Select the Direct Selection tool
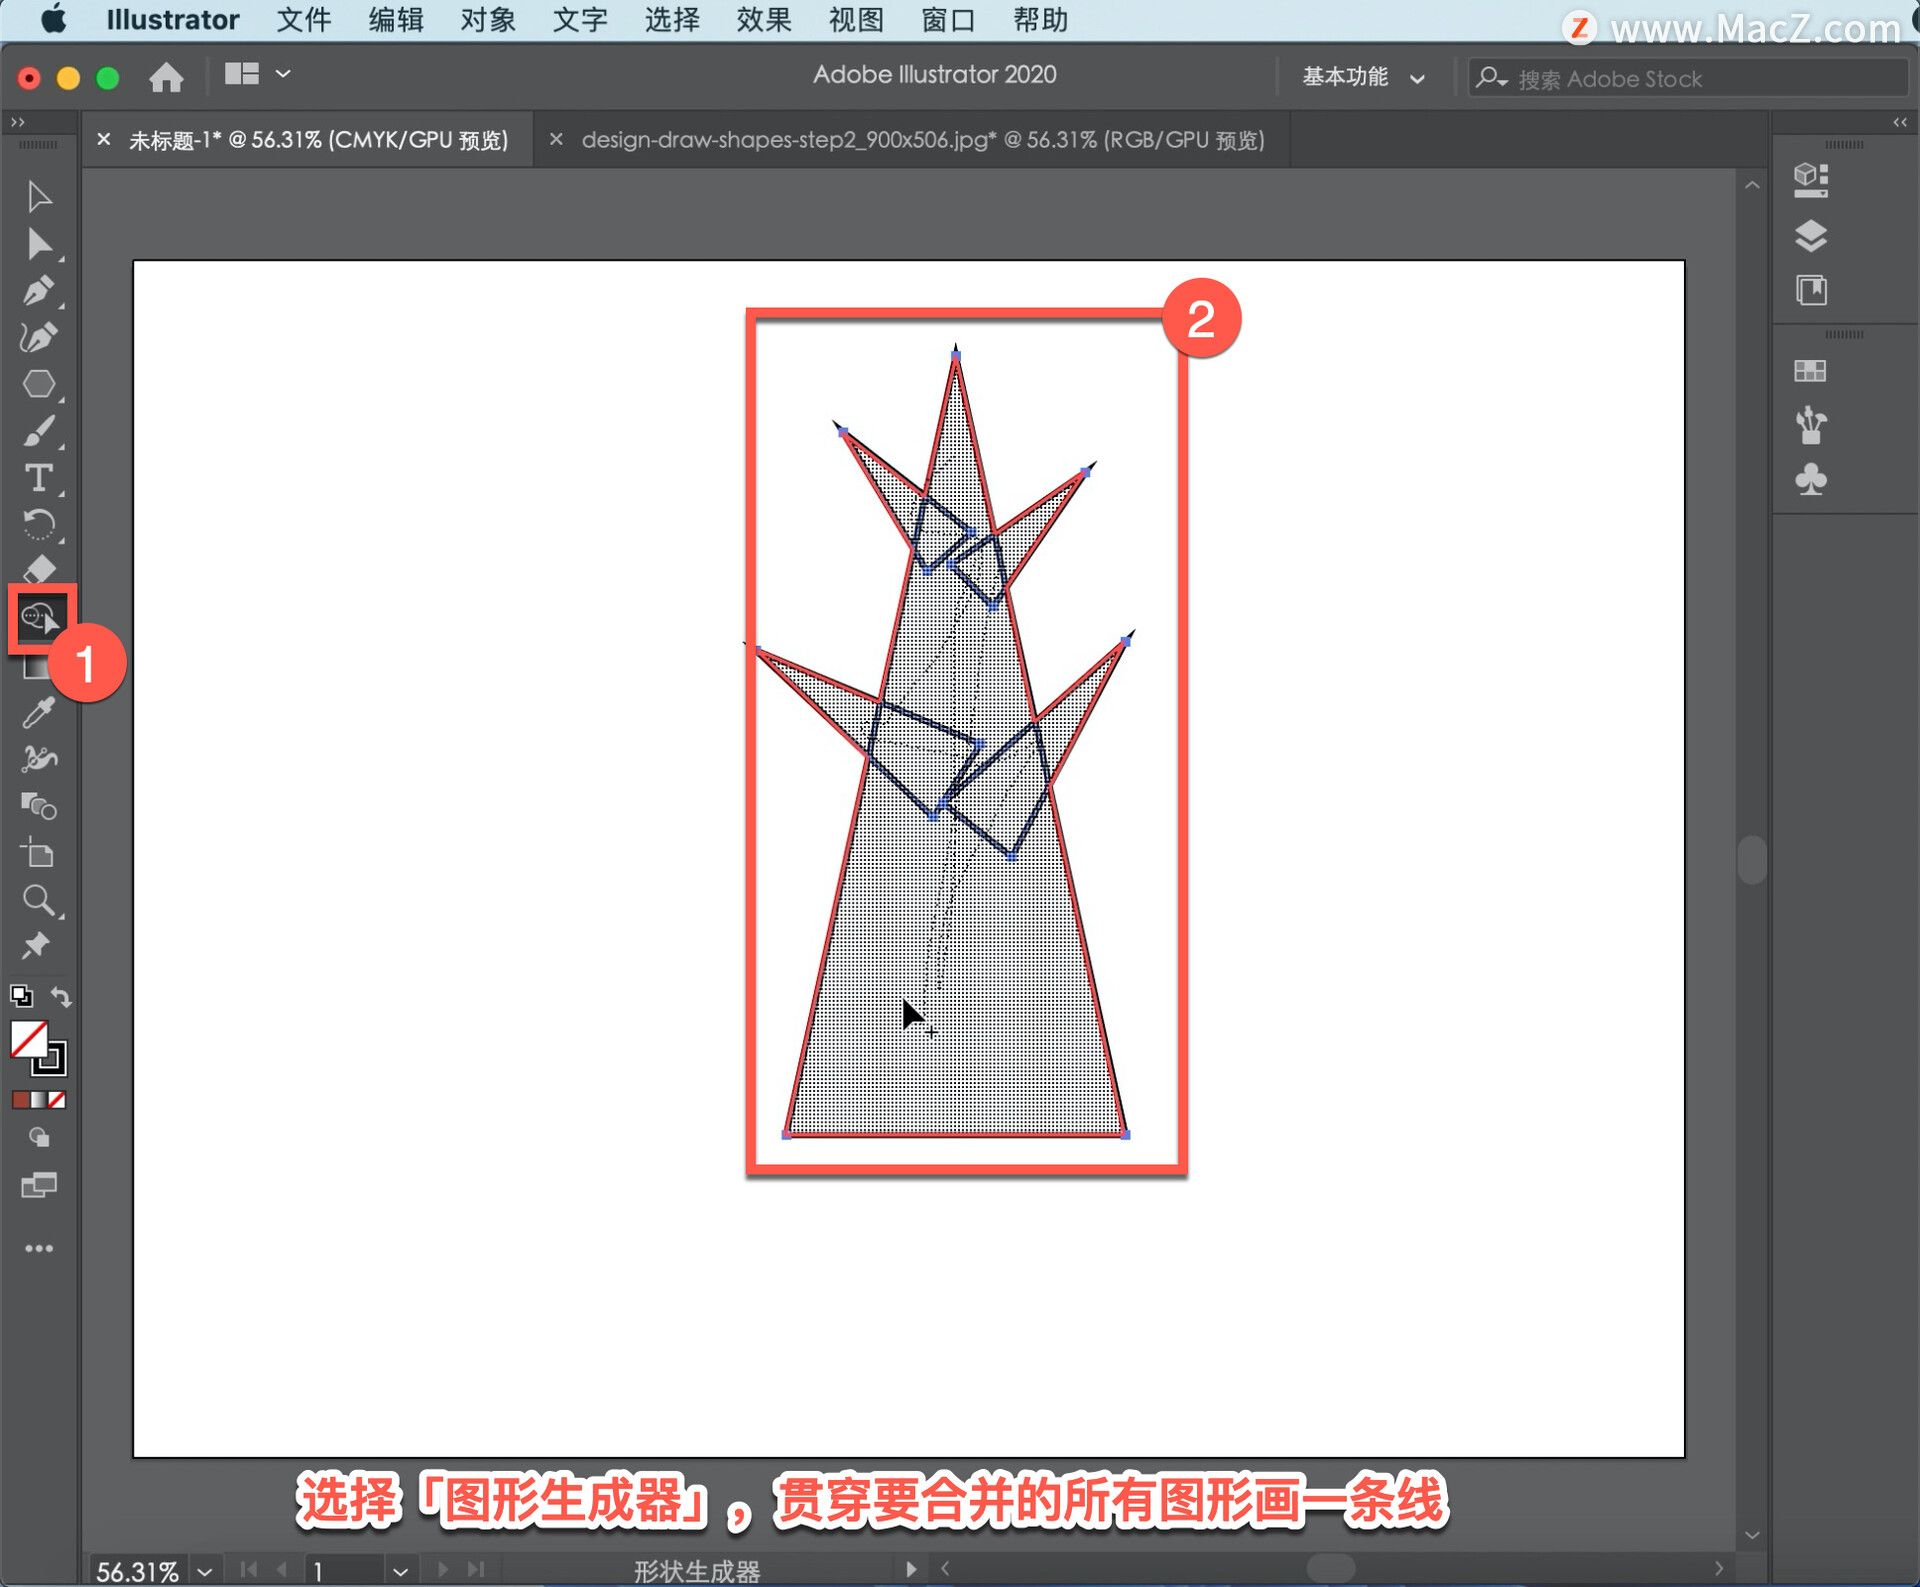Image resolution: width=1920 pixels, height=1587 pixels. pos(39,244)
